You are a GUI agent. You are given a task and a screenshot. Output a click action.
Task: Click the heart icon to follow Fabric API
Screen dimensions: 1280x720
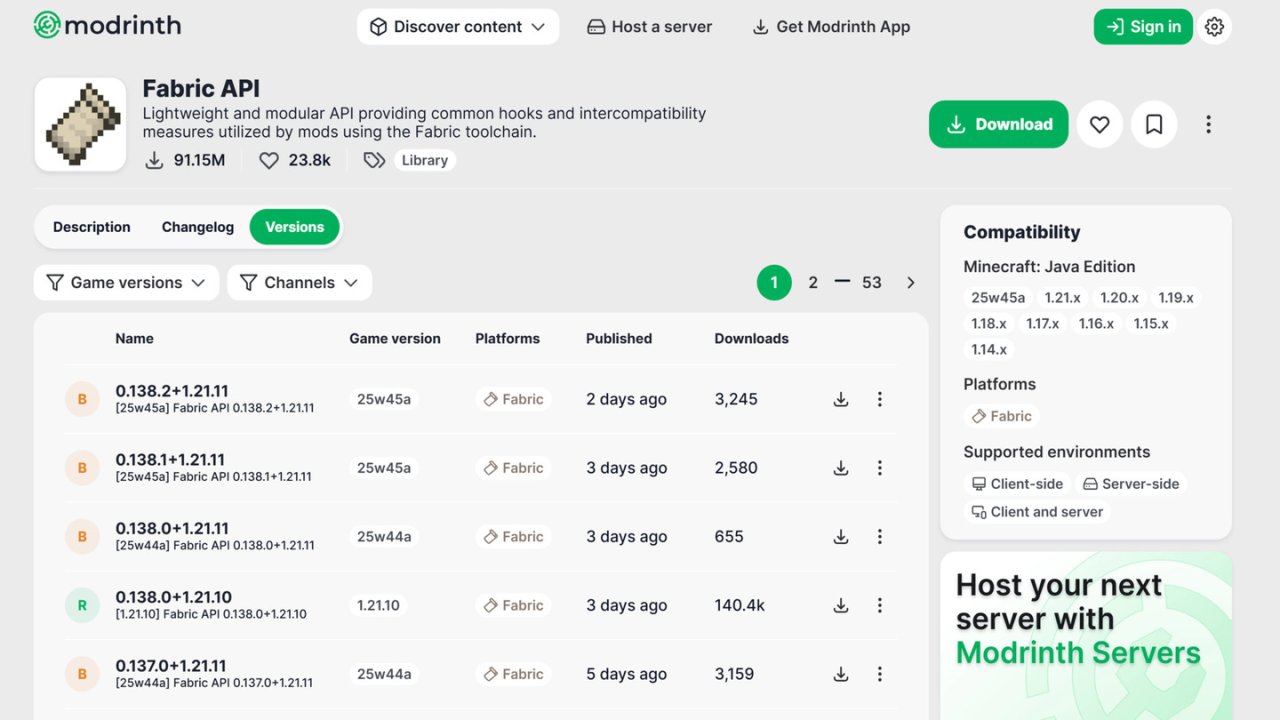point(1099,124)
